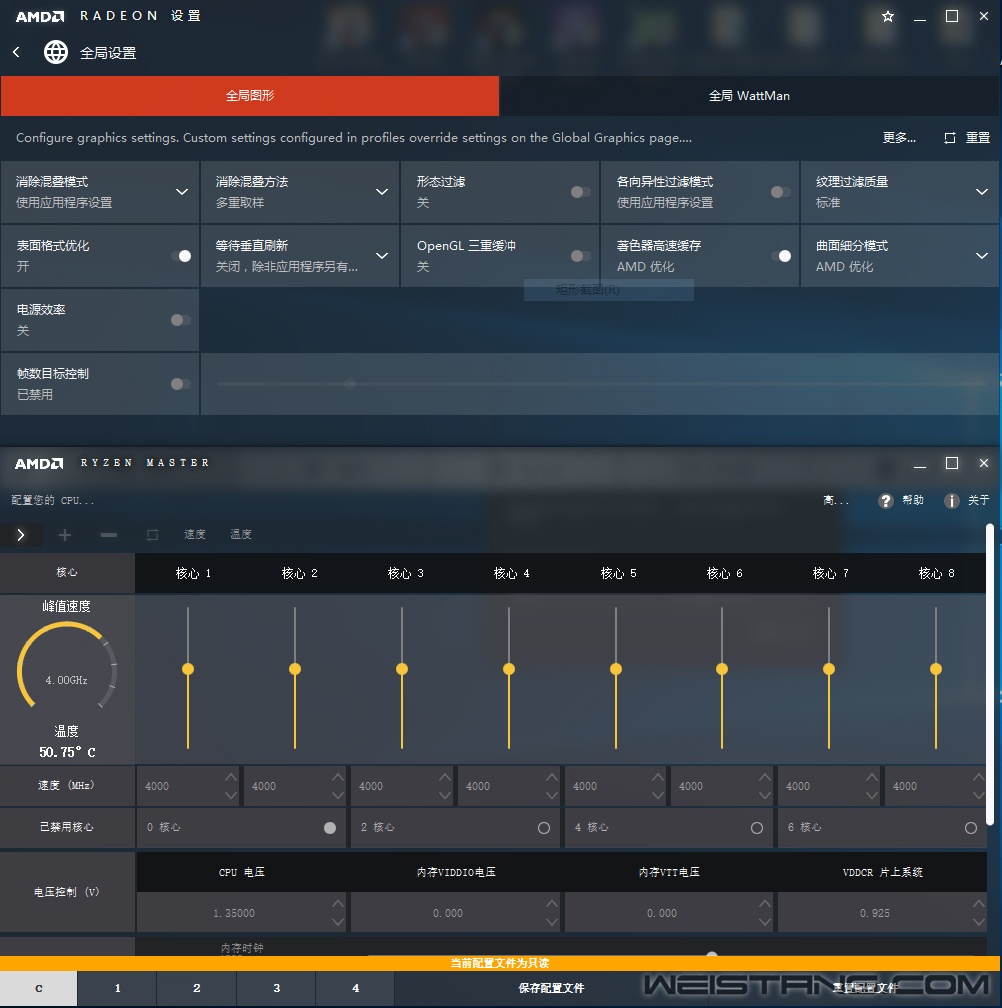Click CPU 电压 value field 1.35000
Screen dimensions: 1002x1008
[241, 913]
